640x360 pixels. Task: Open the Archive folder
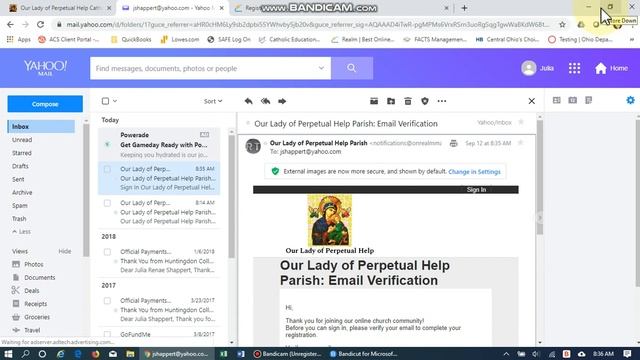[22, 192]
